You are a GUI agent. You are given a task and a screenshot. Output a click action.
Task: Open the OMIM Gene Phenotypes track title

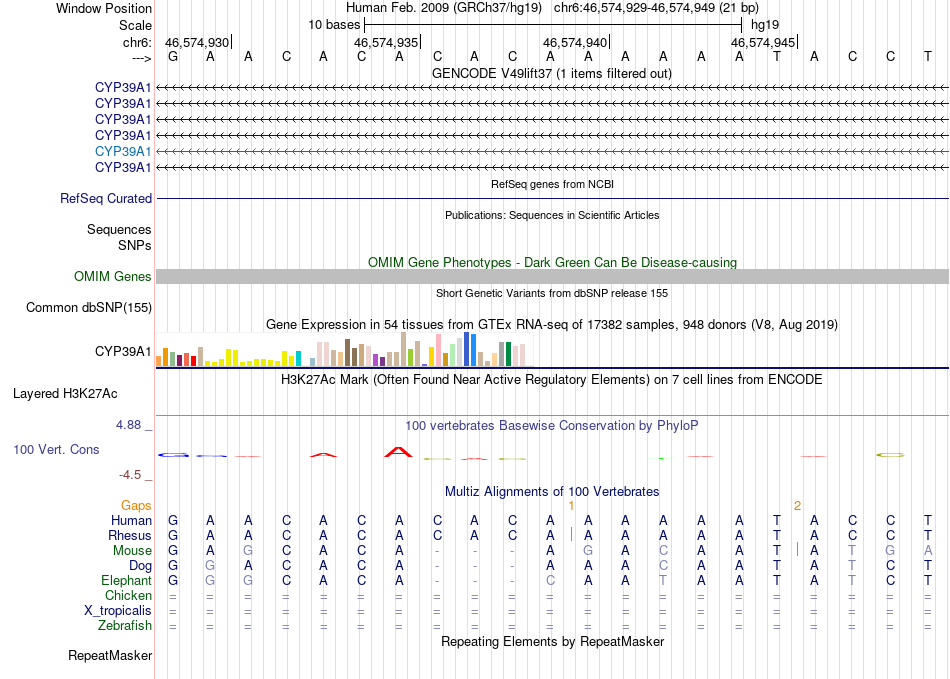click(x=552, y=262)
